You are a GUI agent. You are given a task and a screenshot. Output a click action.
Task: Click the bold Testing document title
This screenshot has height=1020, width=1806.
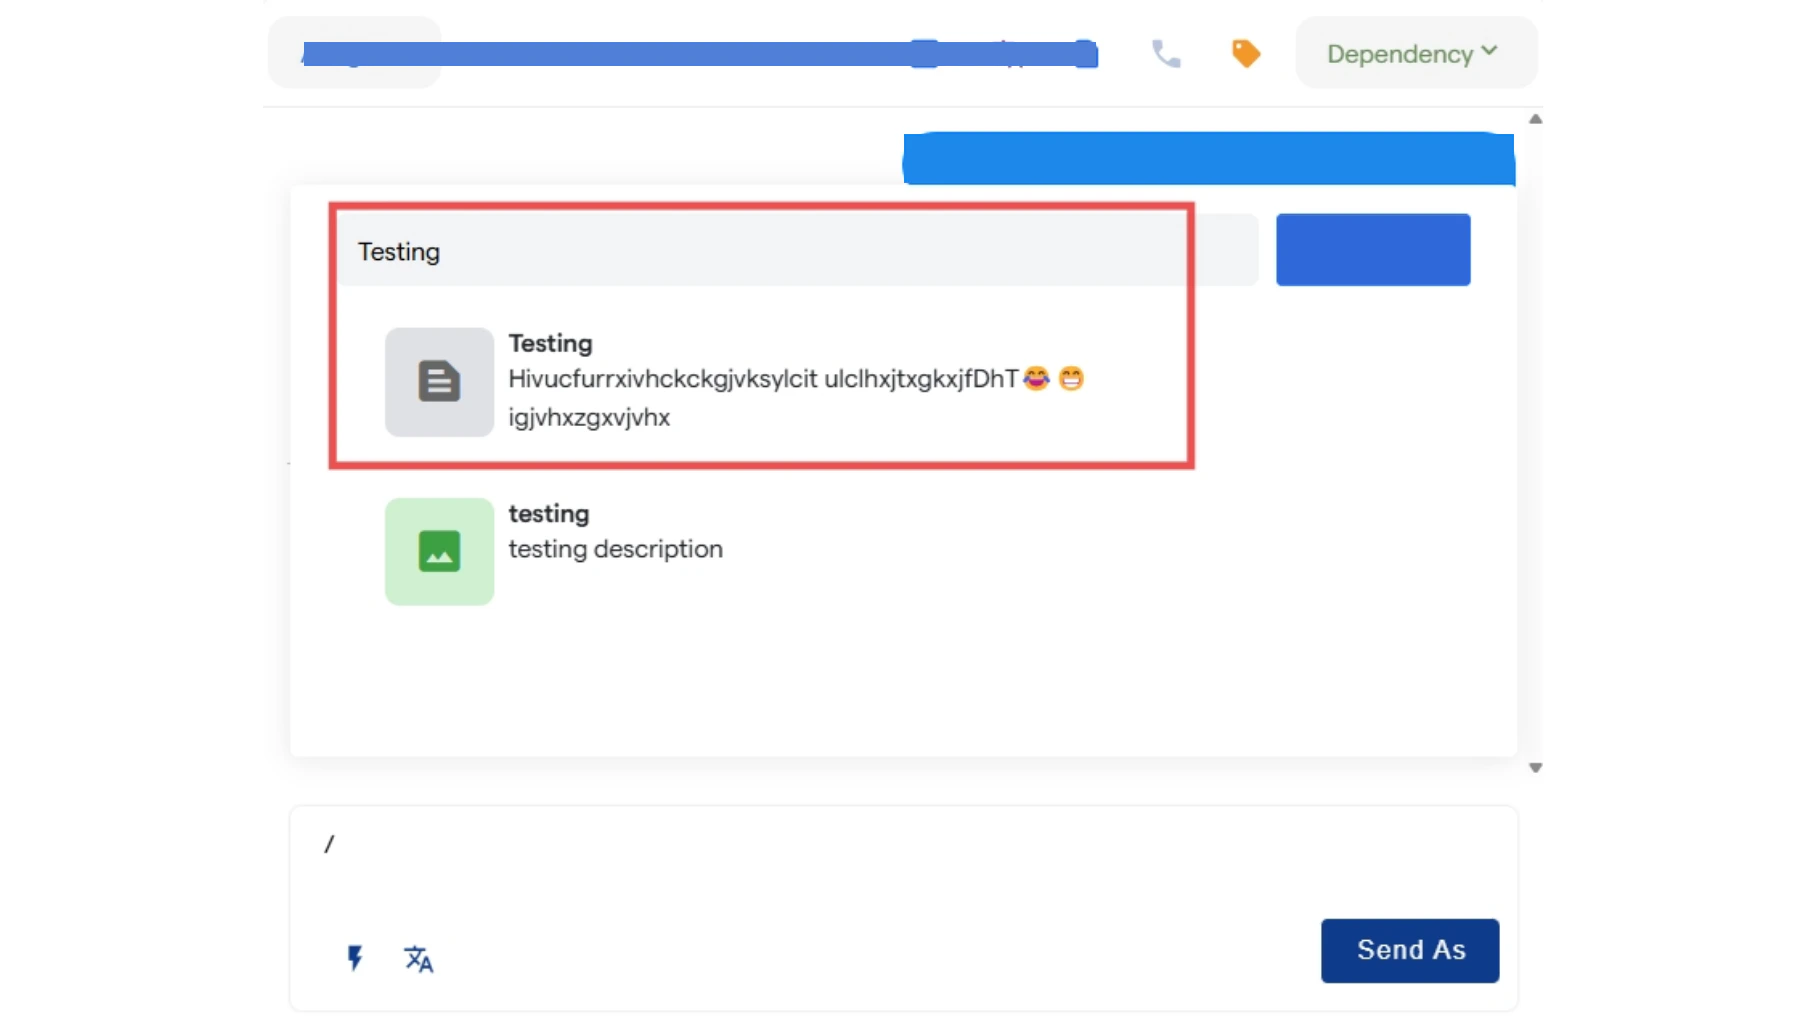point(550,343)
